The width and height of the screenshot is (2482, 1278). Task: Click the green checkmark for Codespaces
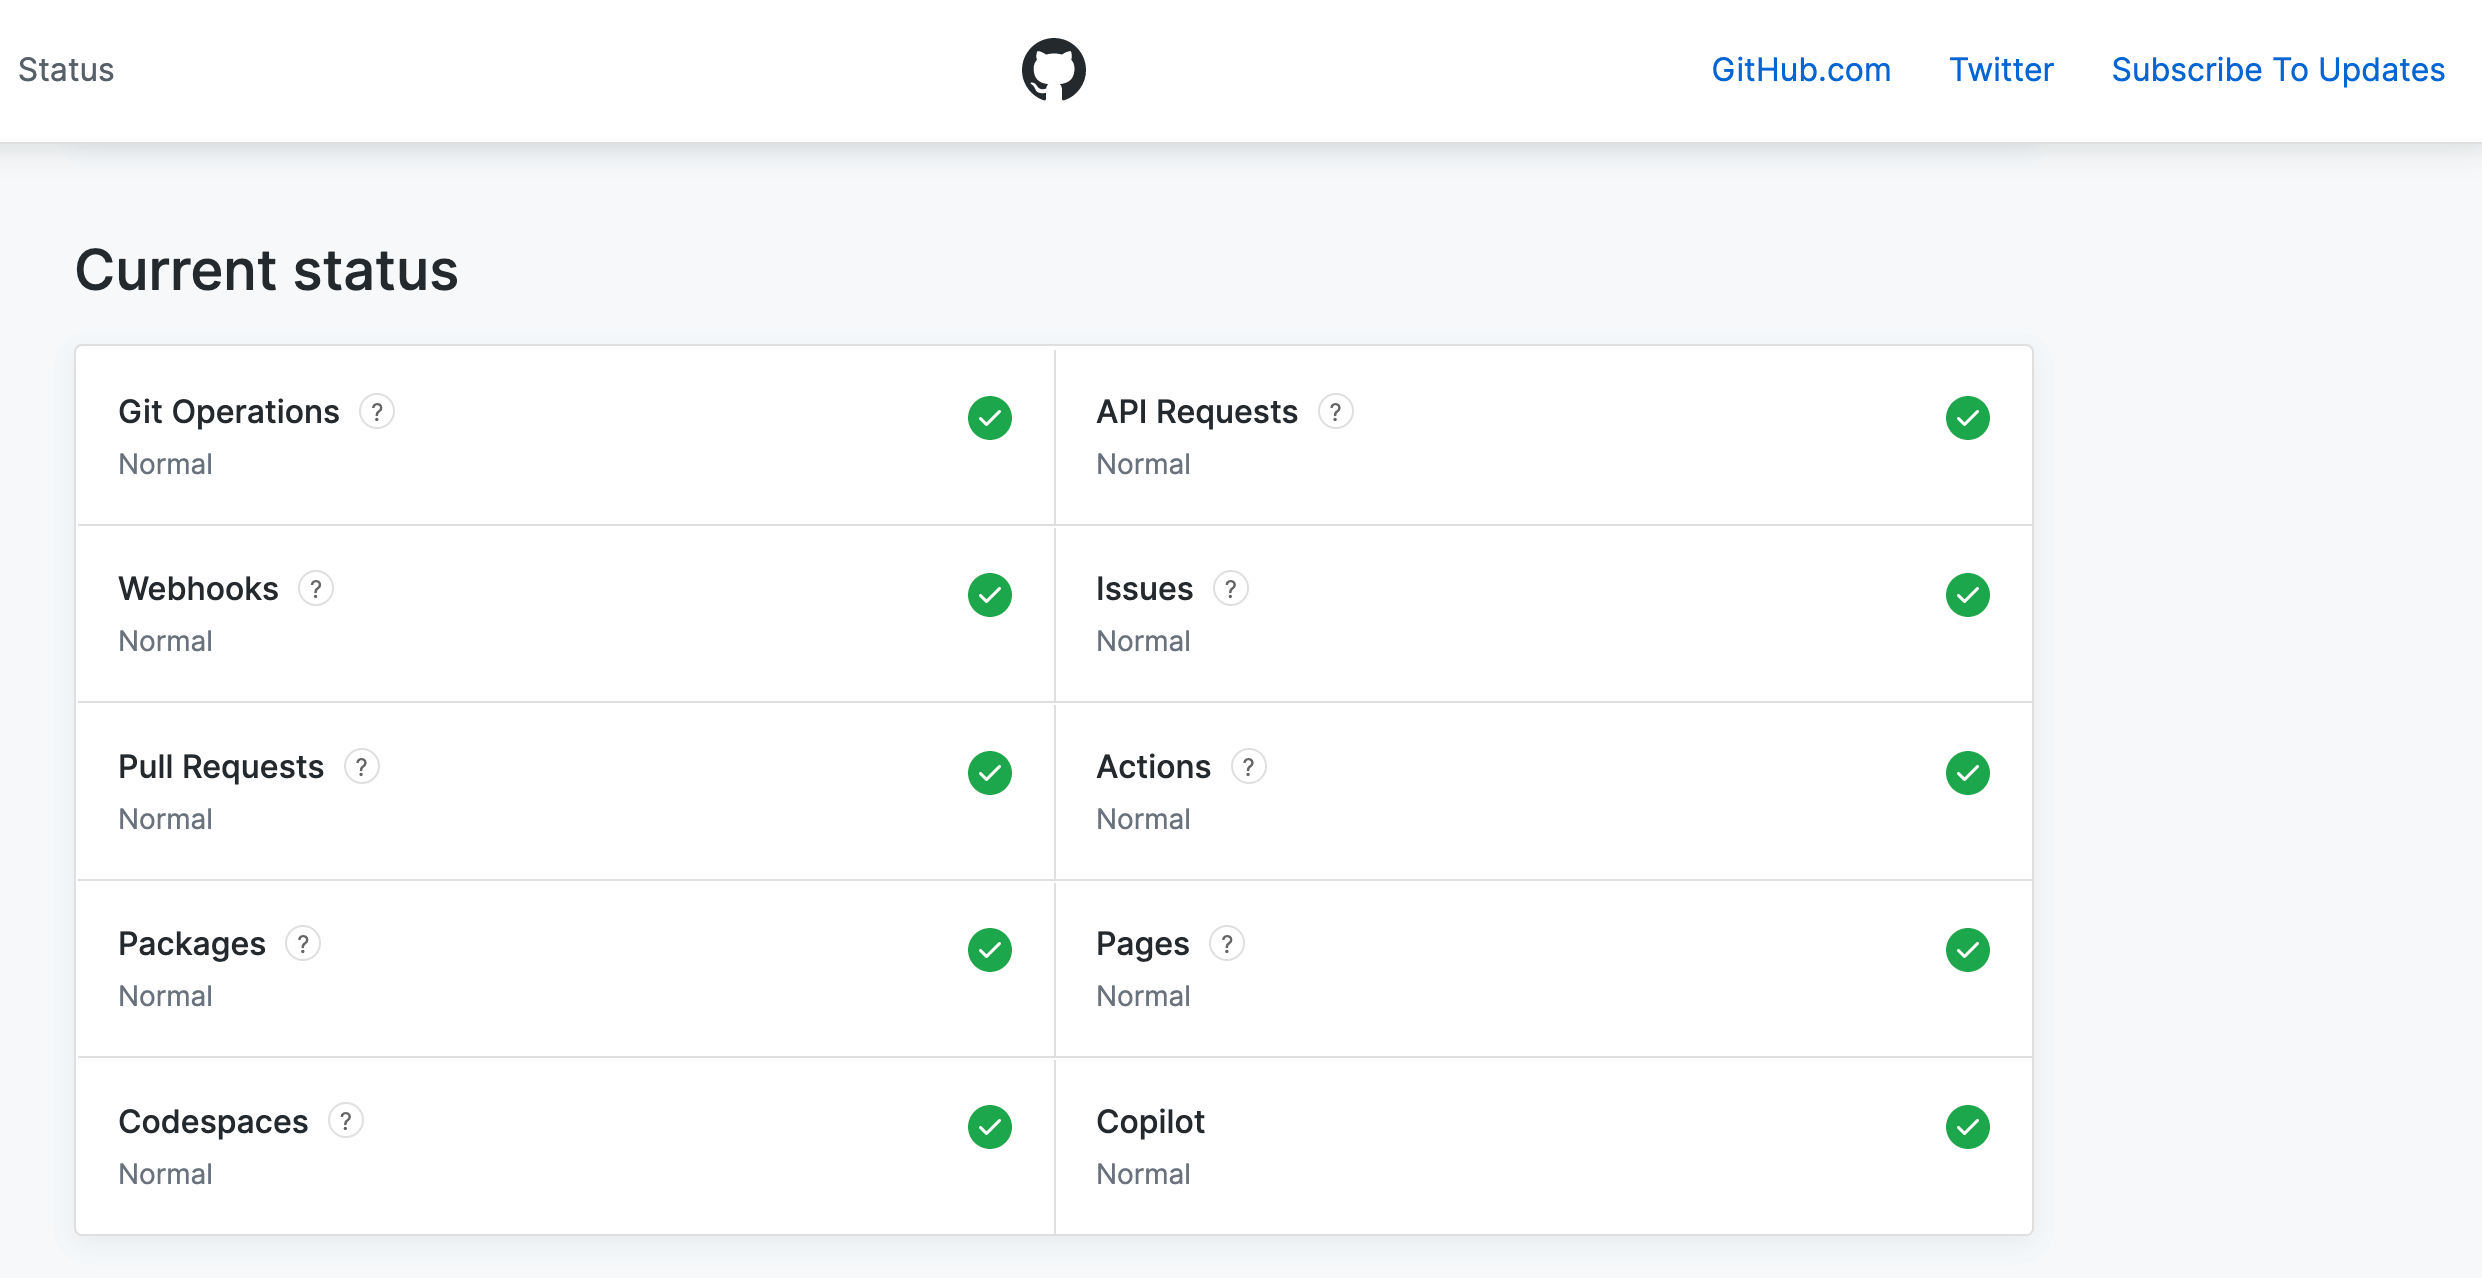tap(990, 1127)
